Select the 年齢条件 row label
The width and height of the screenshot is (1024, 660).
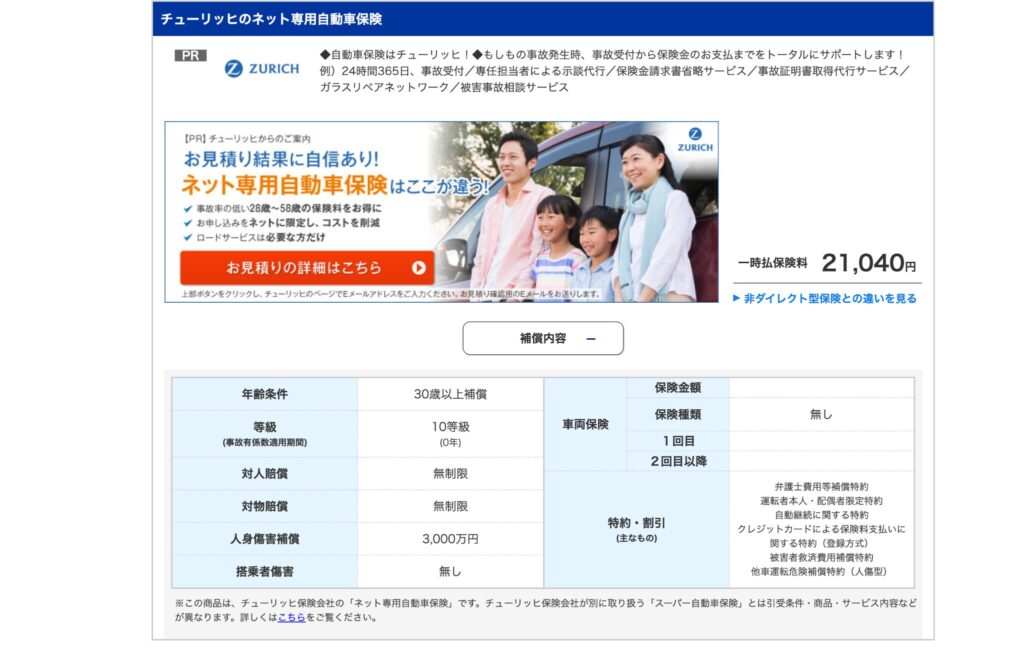click(264, 394)
